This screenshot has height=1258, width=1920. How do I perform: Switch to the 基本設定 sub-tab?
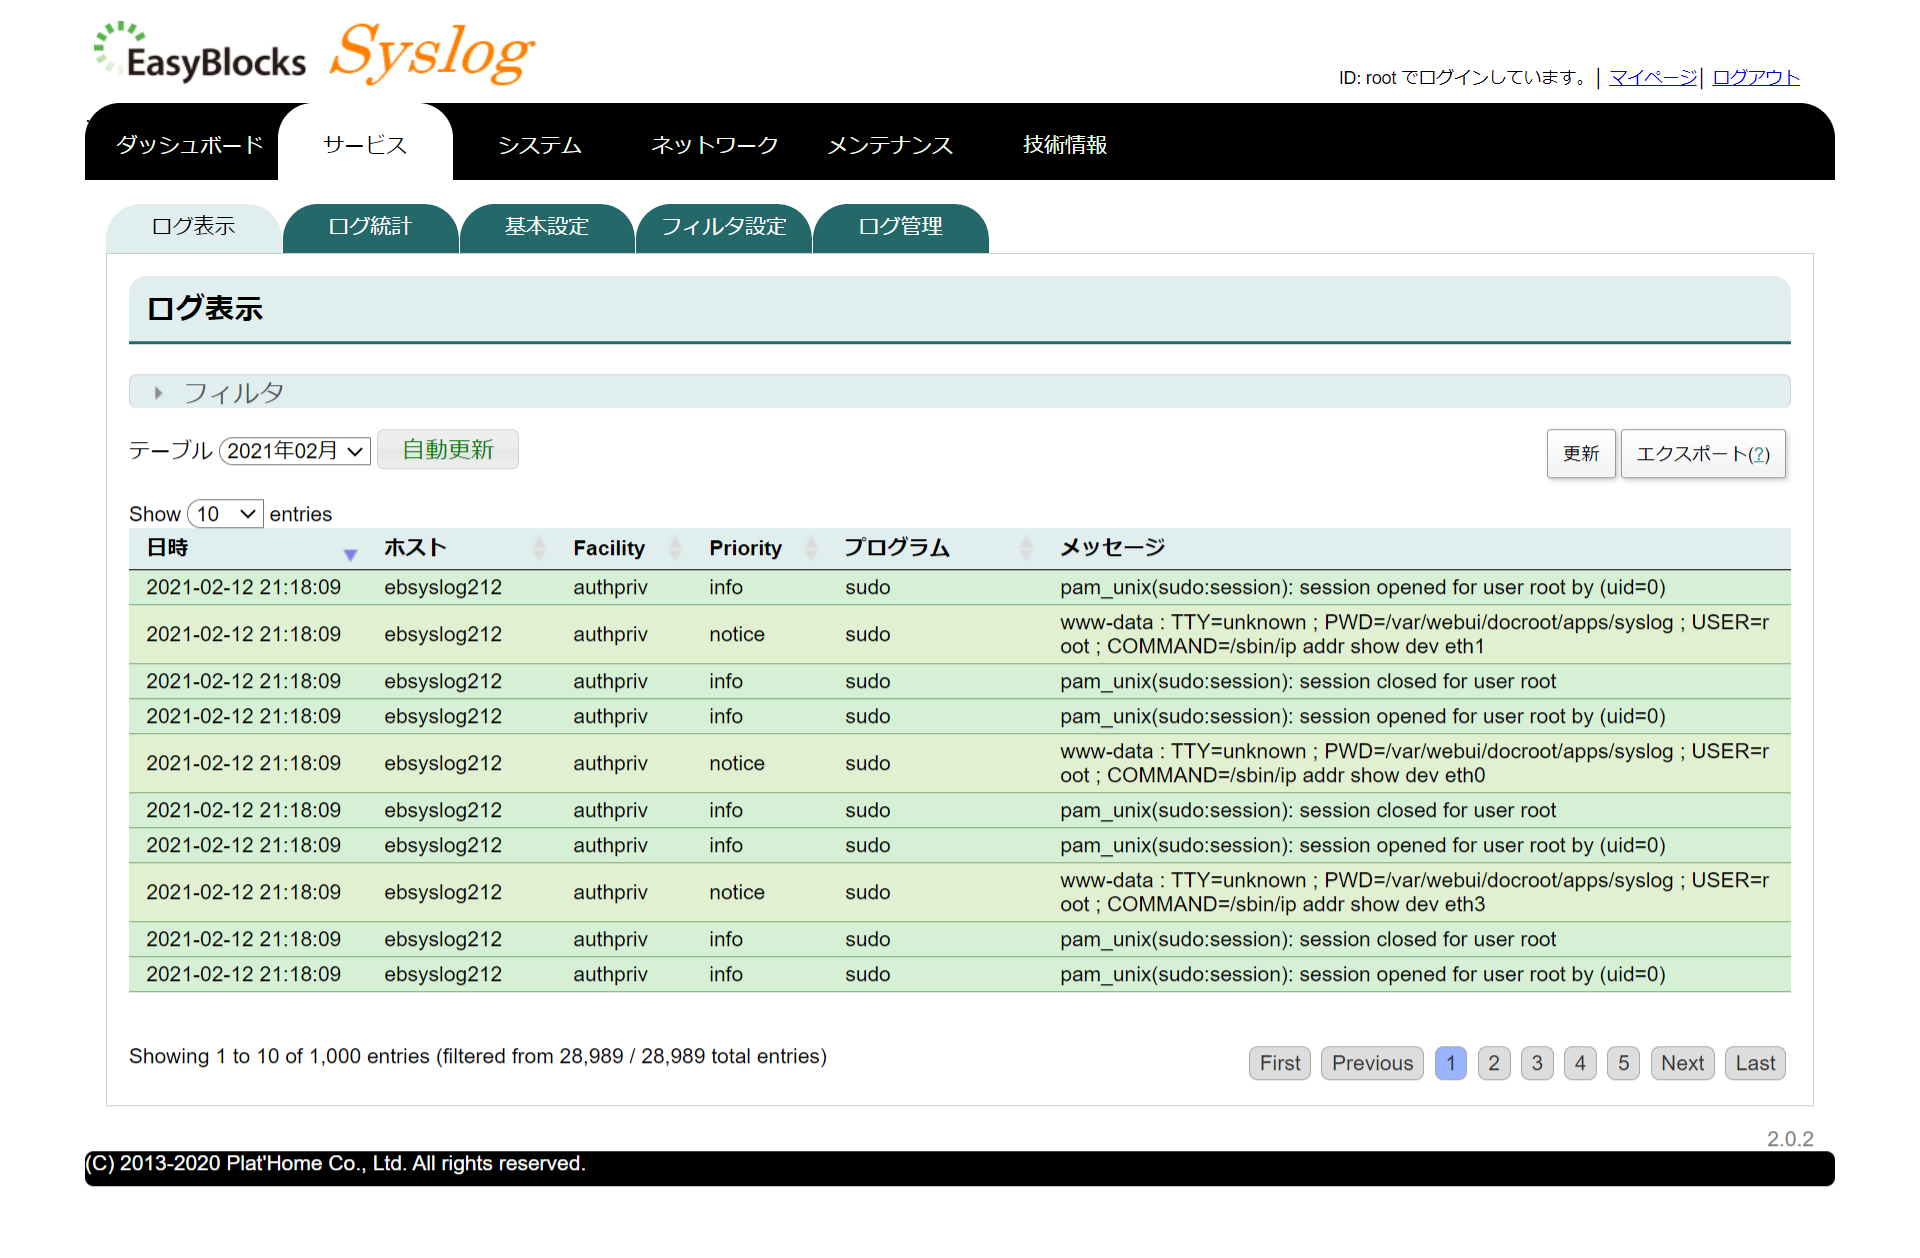click(547, 227)
